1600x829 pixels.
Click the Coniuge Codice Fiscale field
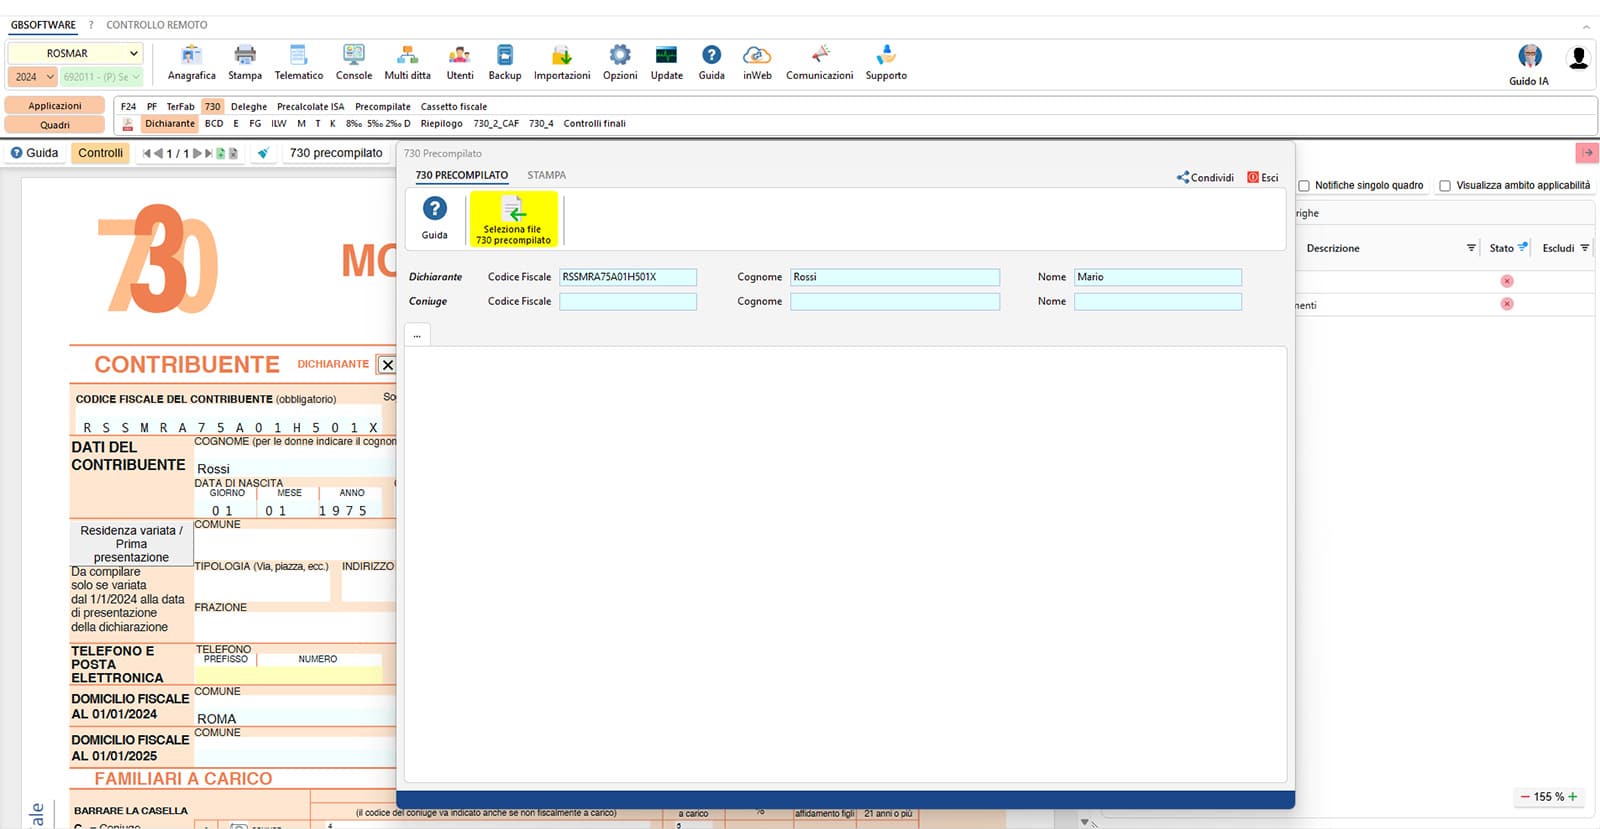pyautogui.click(x=628, y=302)
